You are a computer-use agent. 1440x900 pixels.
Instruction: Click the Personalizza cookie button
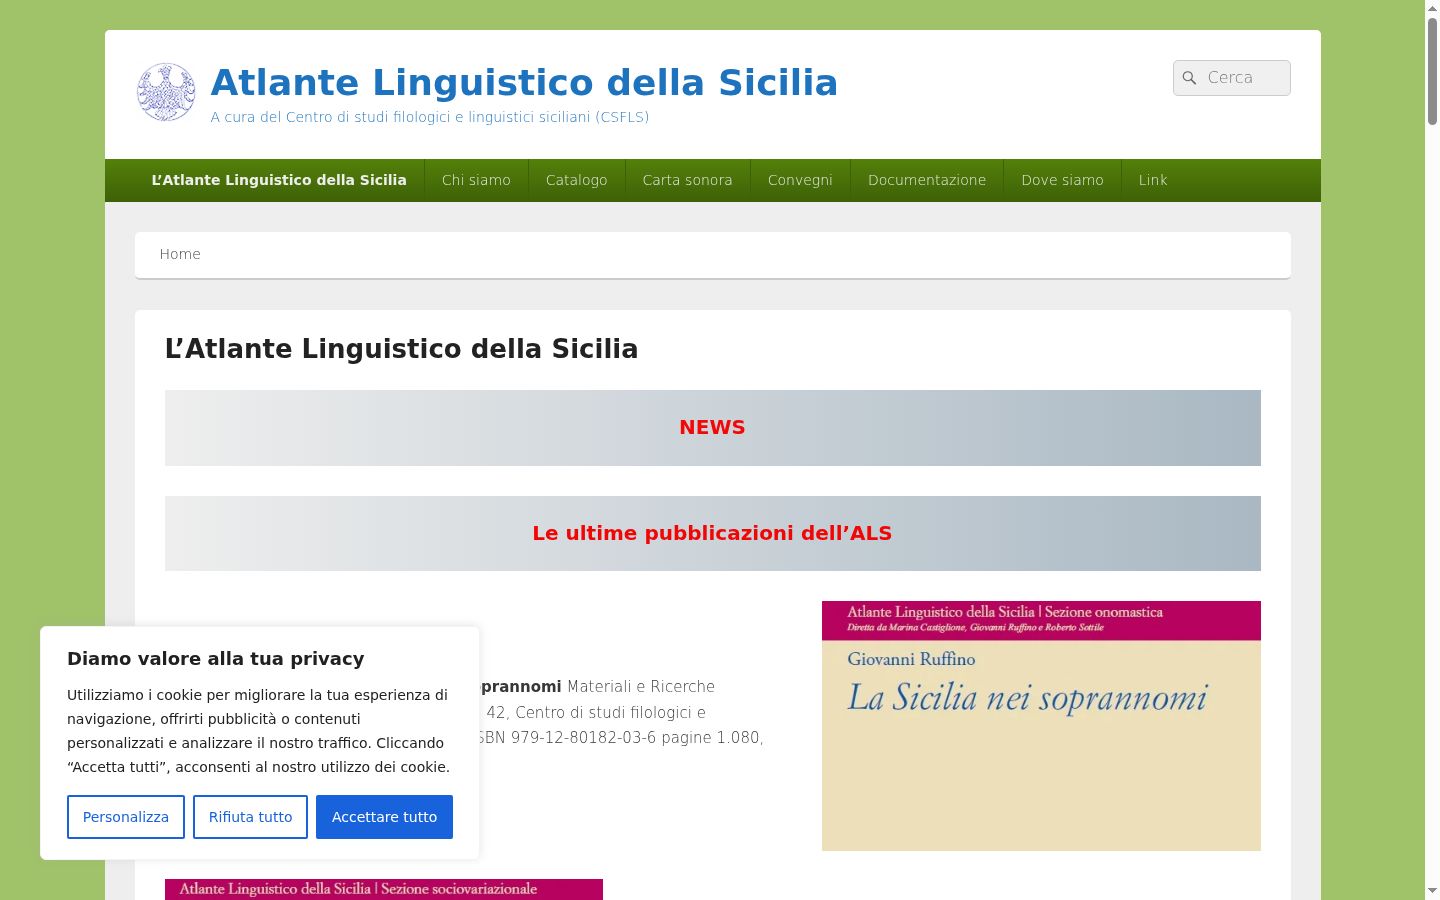(x=126, y=817)
